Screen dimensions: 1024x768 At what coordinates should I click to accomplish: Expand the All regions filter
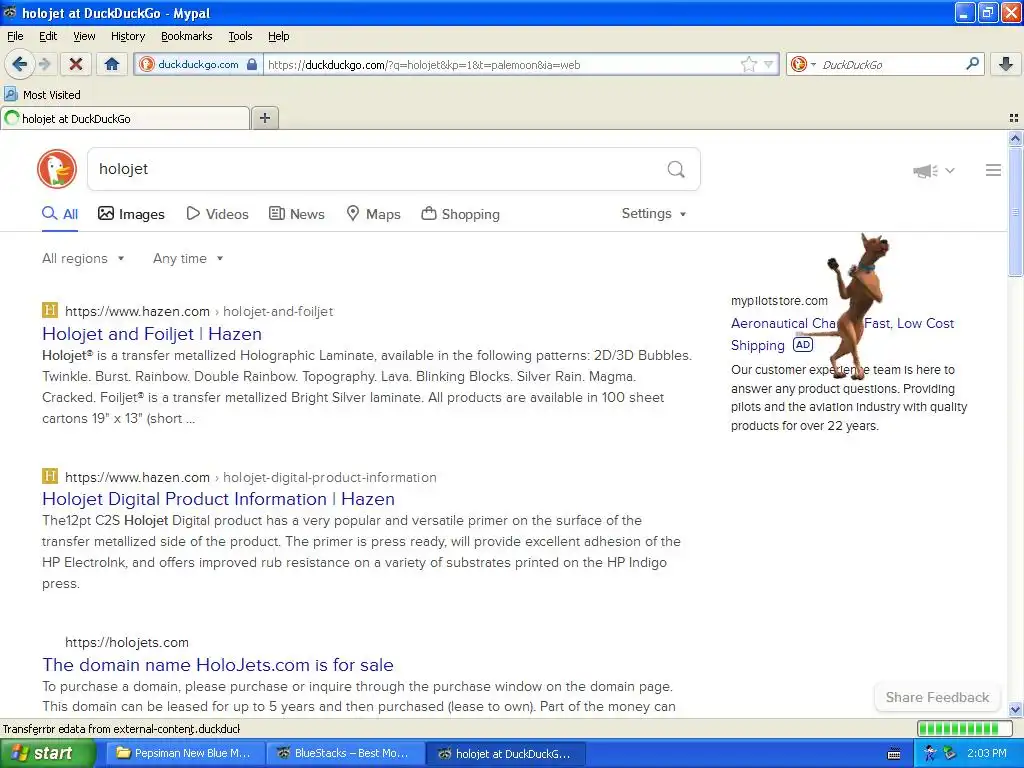click(83, 258)
